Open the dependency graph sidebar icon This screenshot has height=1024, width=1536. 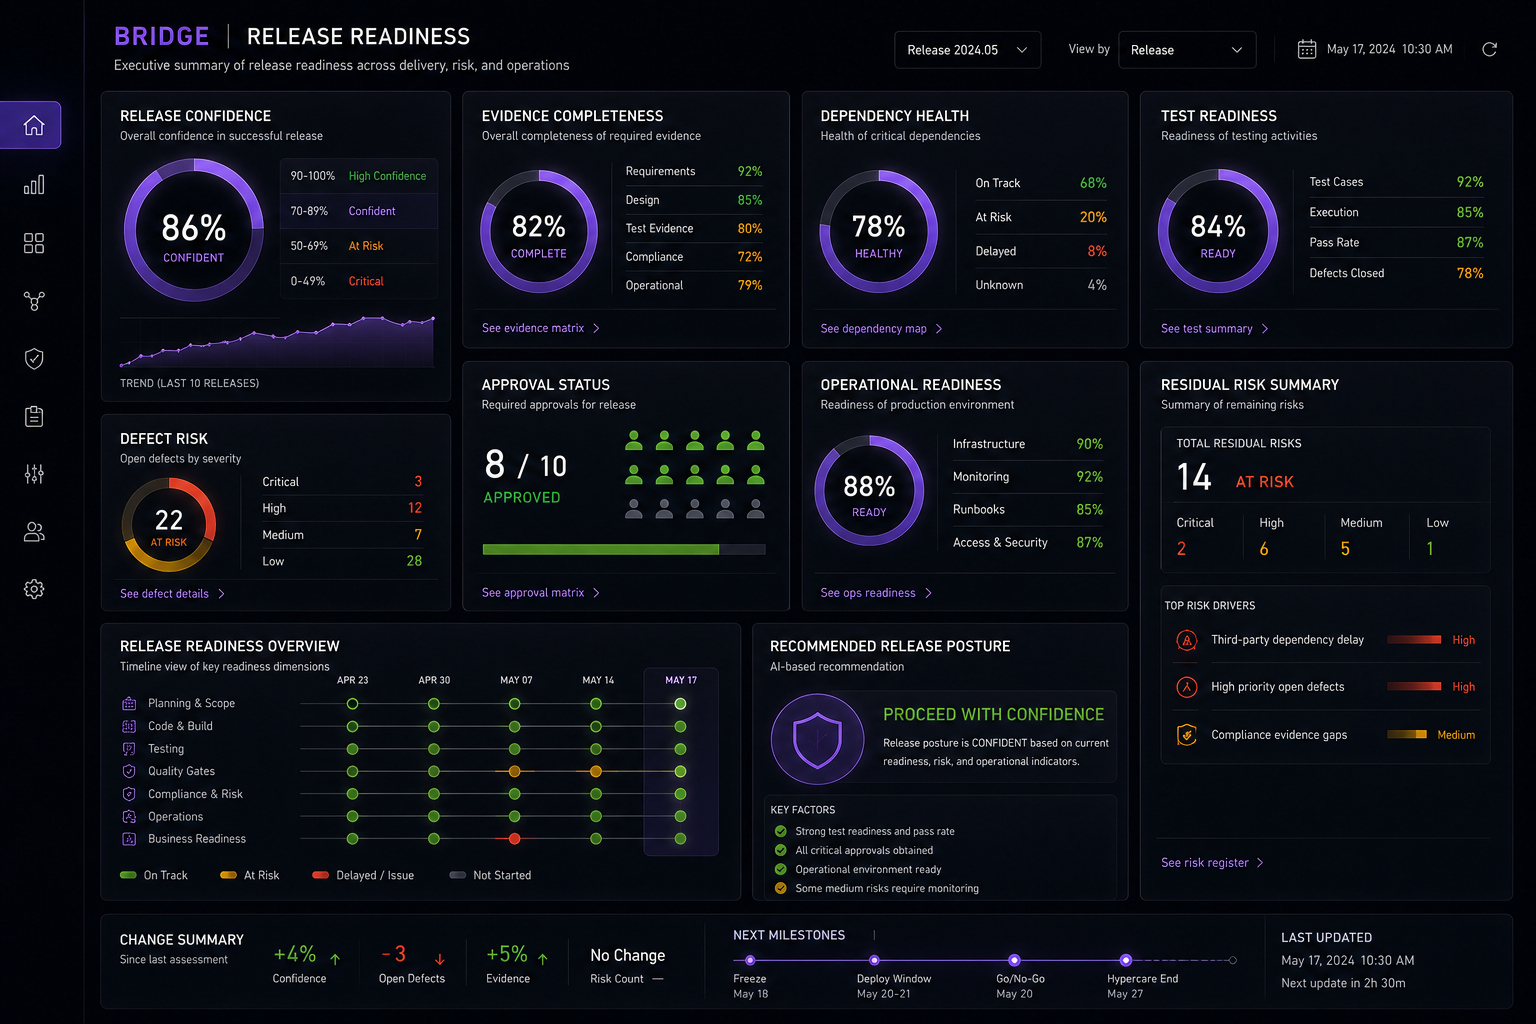[x=34, y=301]
